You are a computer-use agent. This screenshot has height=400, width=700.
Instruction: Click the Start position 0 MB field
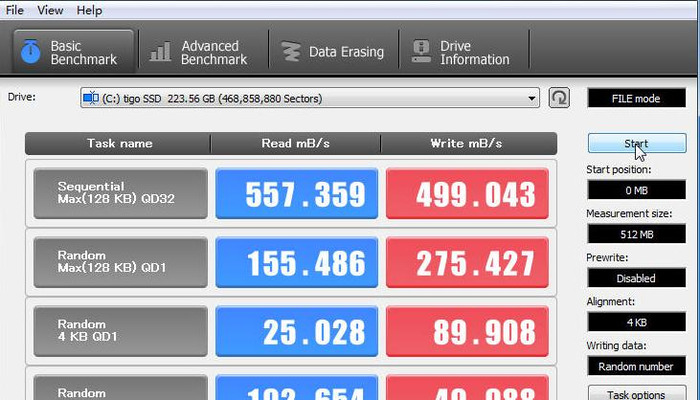tap(636, 190)
